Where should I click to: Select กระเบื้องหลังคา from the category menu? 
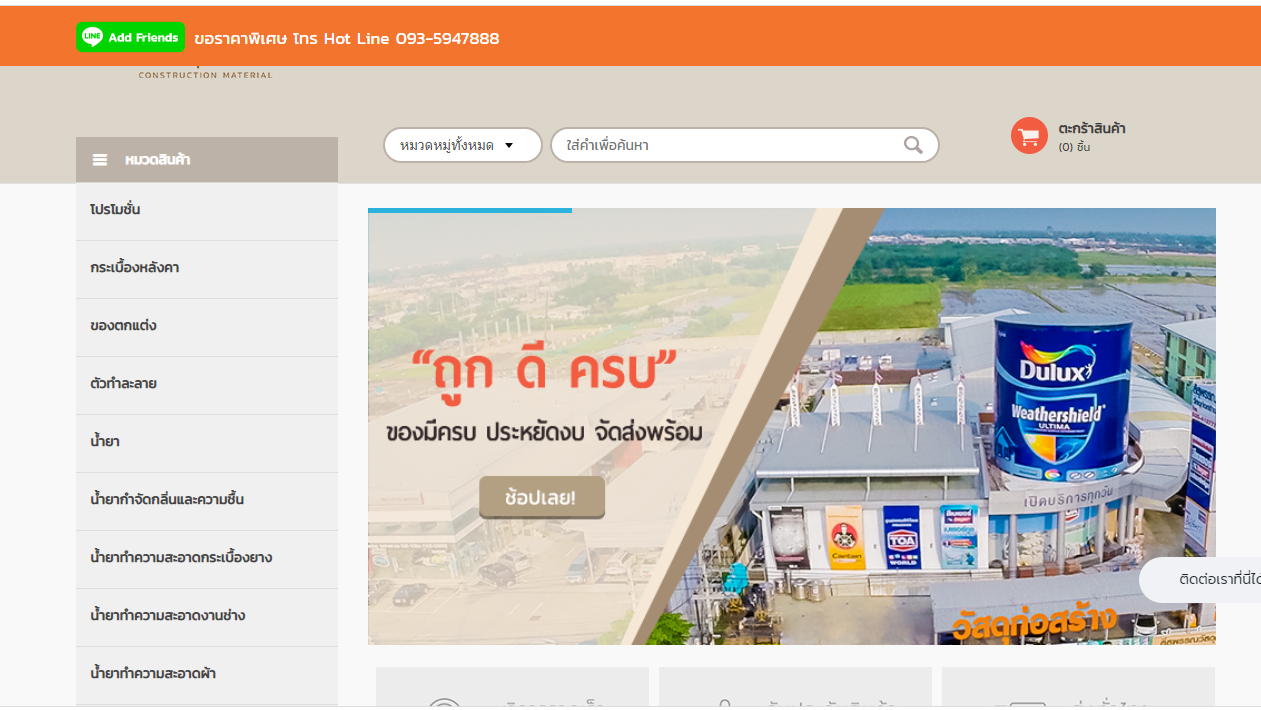207,269
